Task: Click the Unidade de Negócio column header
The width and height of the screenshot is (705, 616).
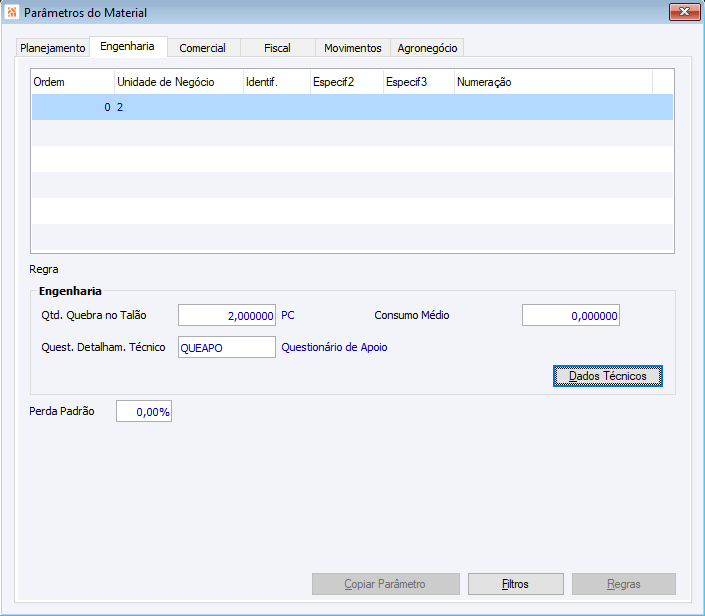Action: pyautogui.click(x=178, y=82)
